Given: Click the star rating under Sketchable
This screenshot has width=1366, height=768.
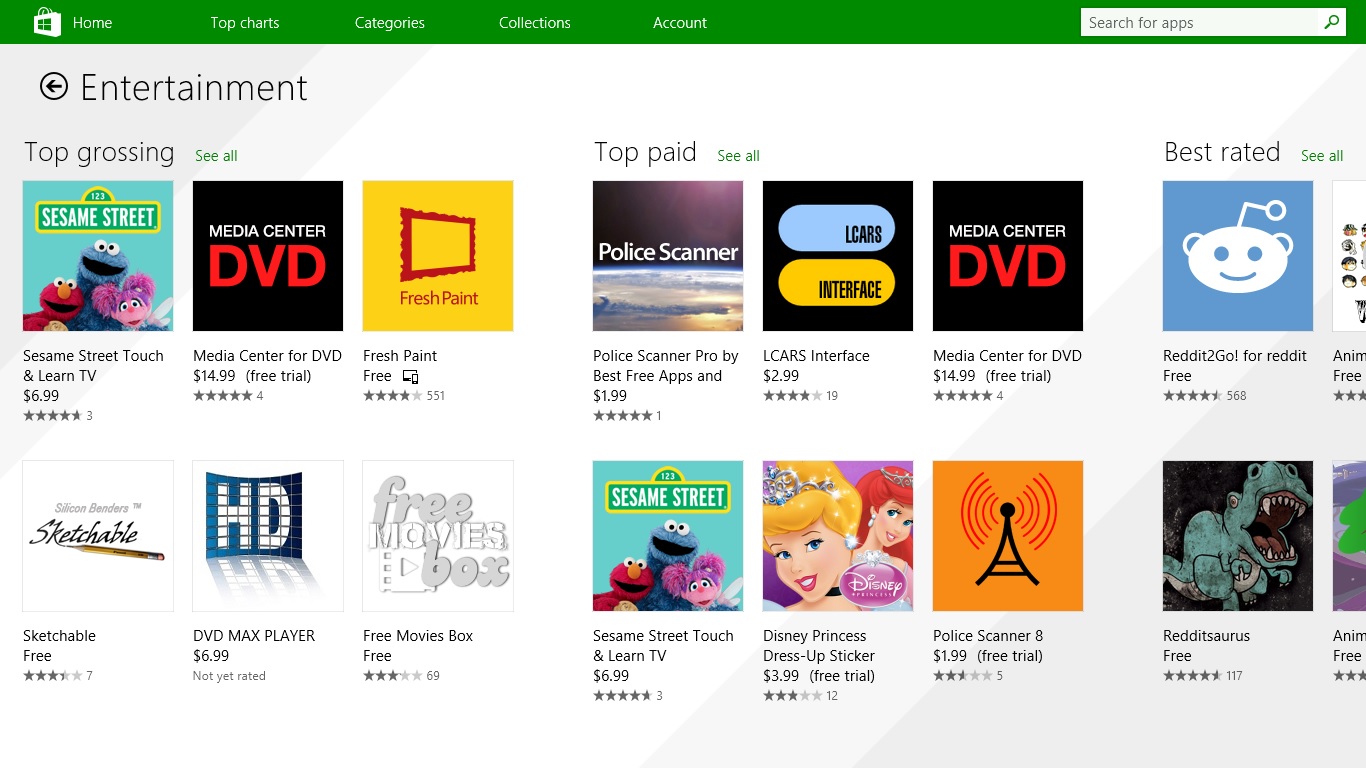Looking at the screenshot, I should click(52, 676).
